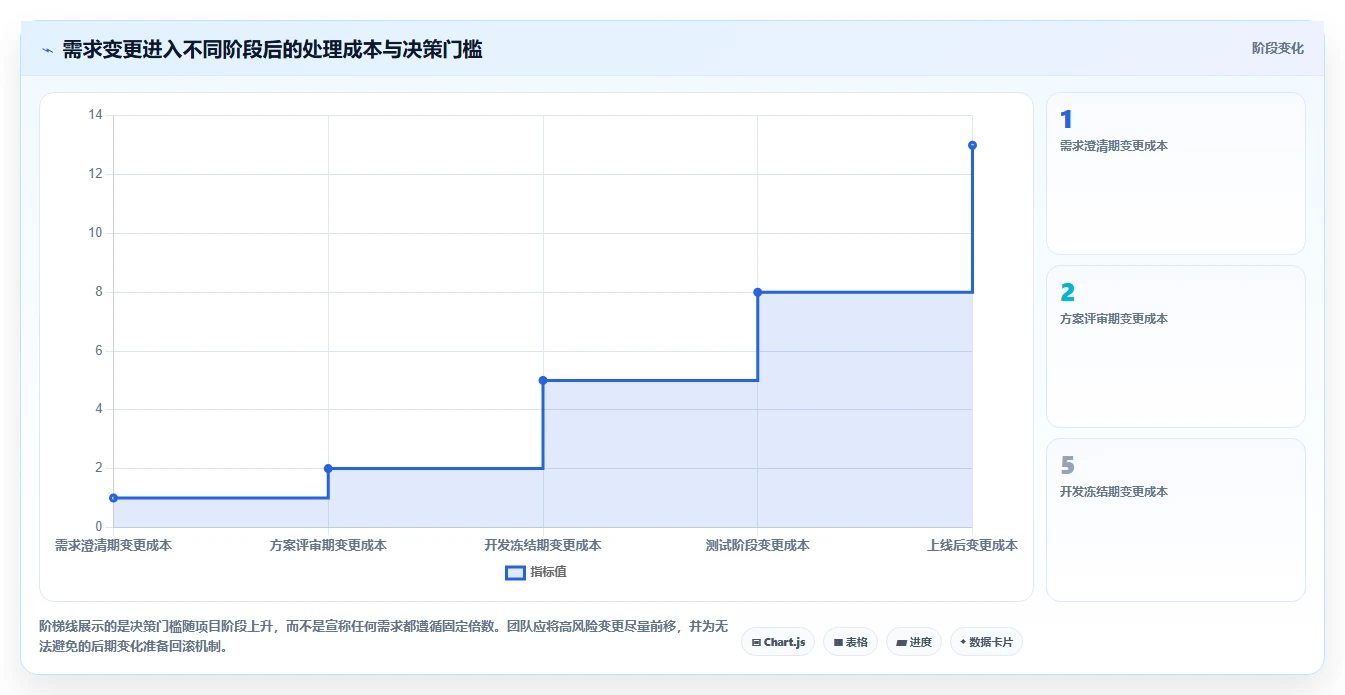This screenshot has width=1345, height=695.
Task: Select the 表格 tag
Action: click(850, 642)
